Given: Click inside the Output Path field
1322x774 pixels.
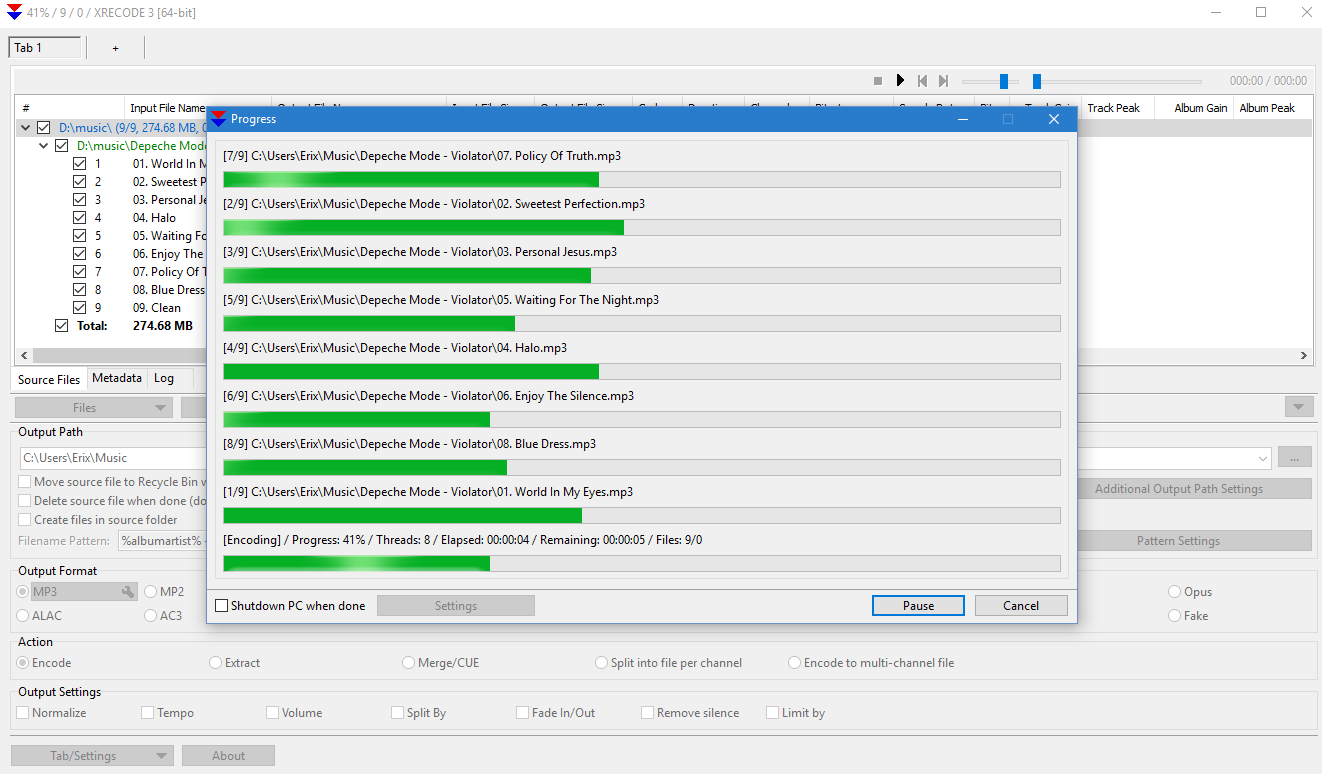Looking at the screenshot, I should click(x=120, y=457).
